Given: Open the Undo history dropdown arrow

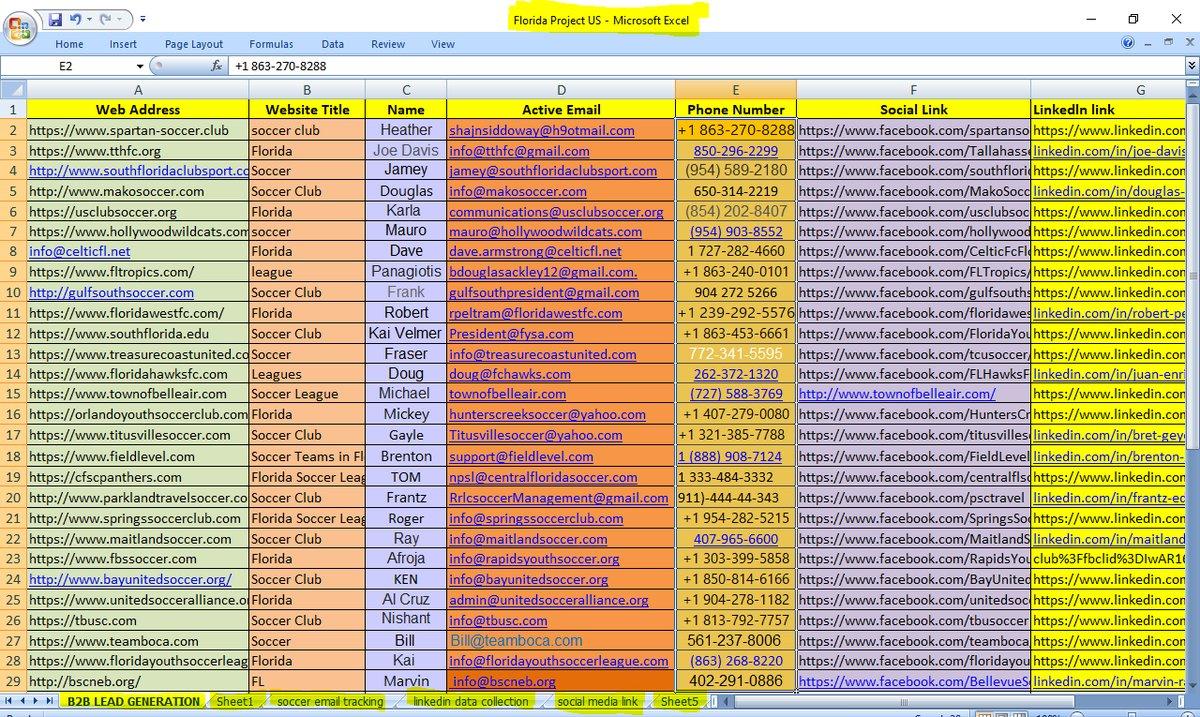Looking at the screenshot, I should click(91, 18).
